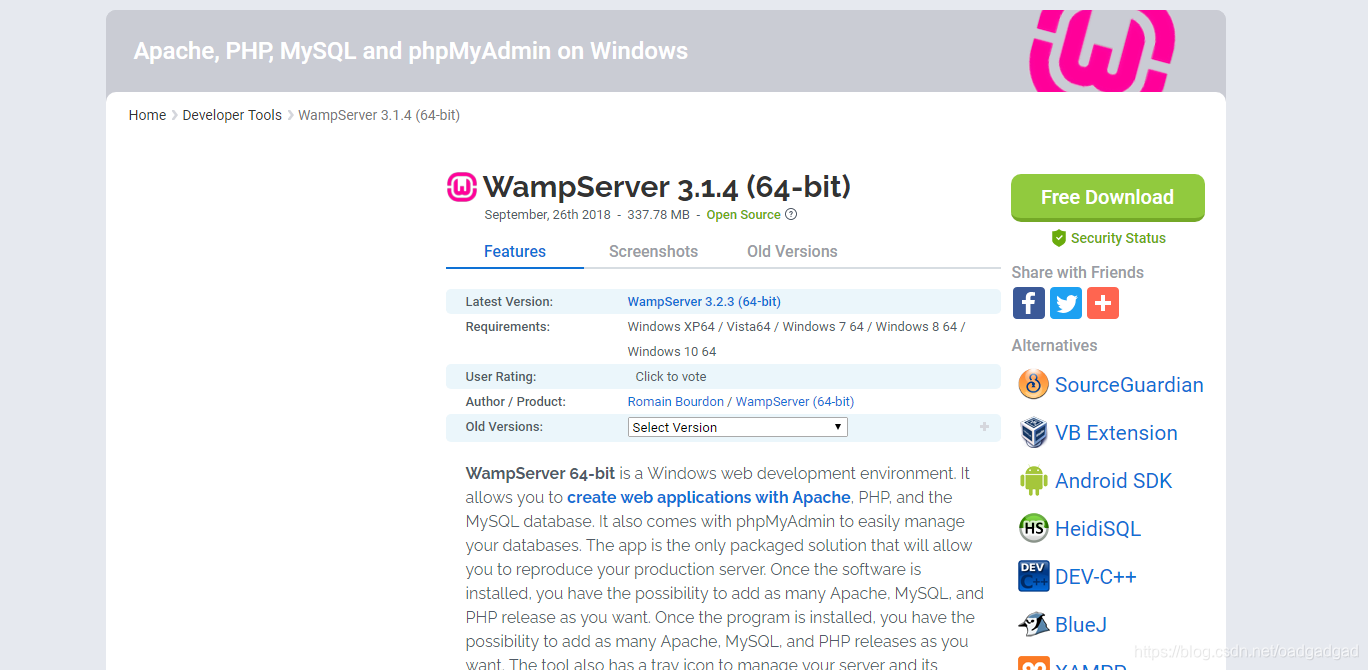Open HeidiSQL alternative link
This screenshot has width=1368, height=670.
[x=1097, y=529]
